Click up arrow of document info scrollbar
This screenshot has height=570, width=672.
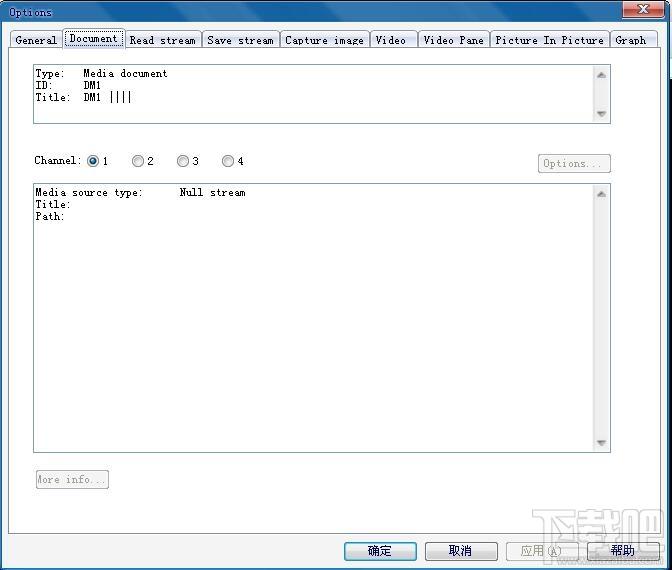(601, 75)
